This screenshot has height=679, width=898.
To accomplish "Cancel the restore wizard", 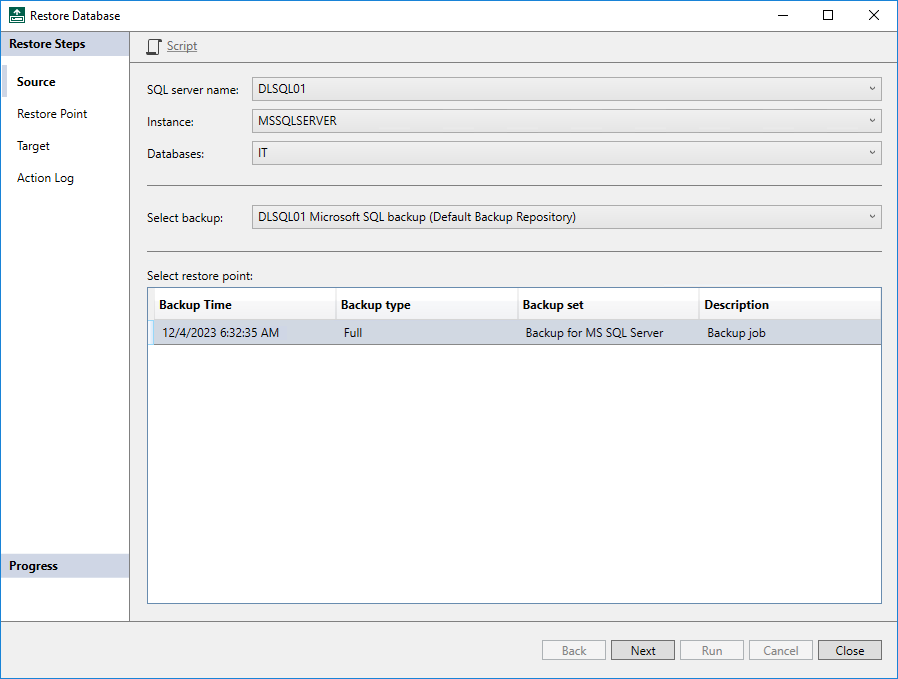I will tap(780, 650).
